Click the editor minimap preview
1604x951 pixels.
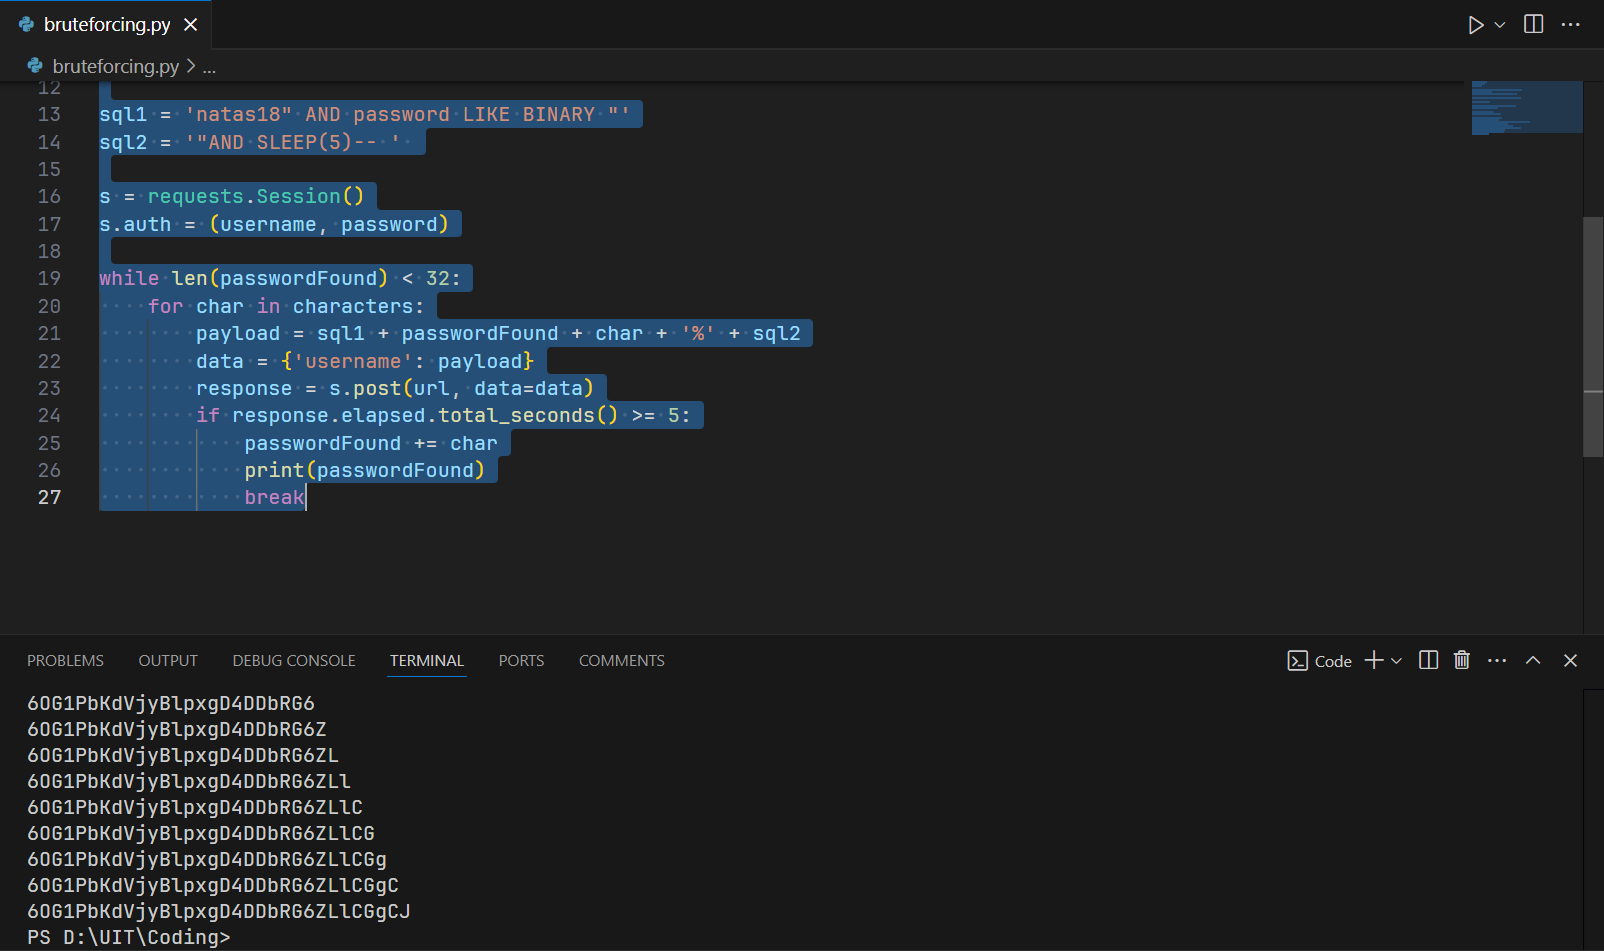(x=1527, y=107)
